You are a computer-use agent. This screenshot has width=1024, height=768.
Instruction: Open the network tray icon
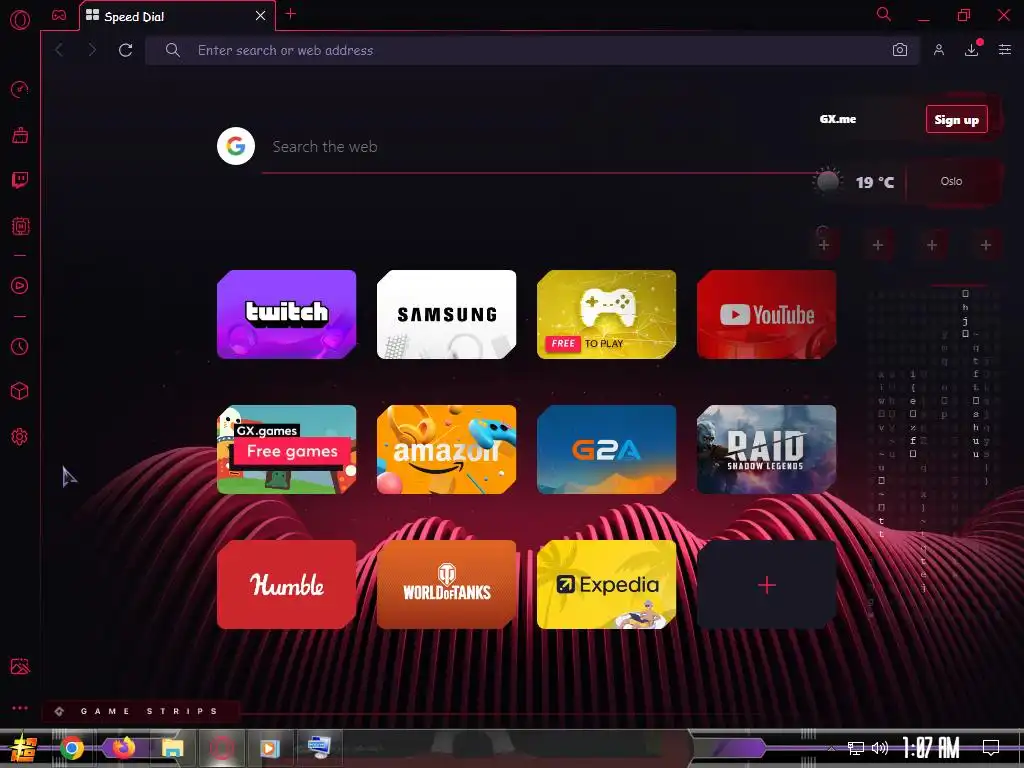tap(856, 748)
